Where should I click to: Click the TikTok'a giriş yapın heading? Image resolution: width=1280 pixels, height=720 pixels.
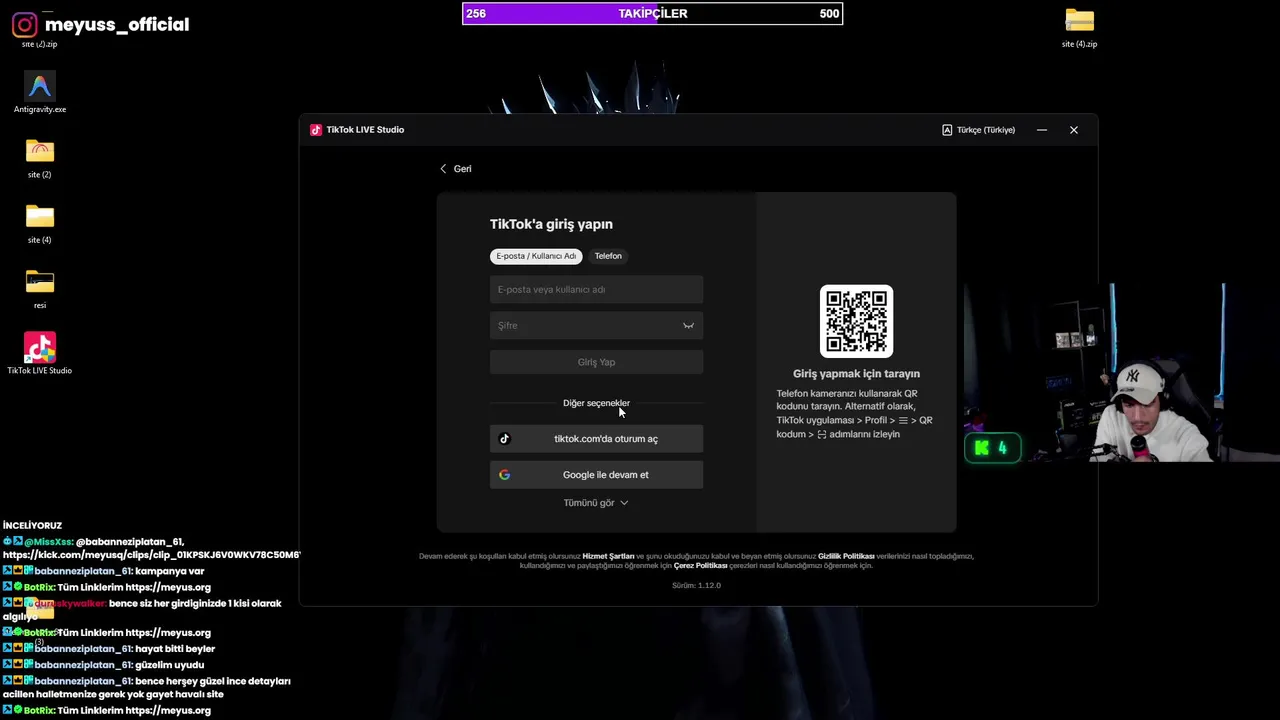(x=551, y=224)
